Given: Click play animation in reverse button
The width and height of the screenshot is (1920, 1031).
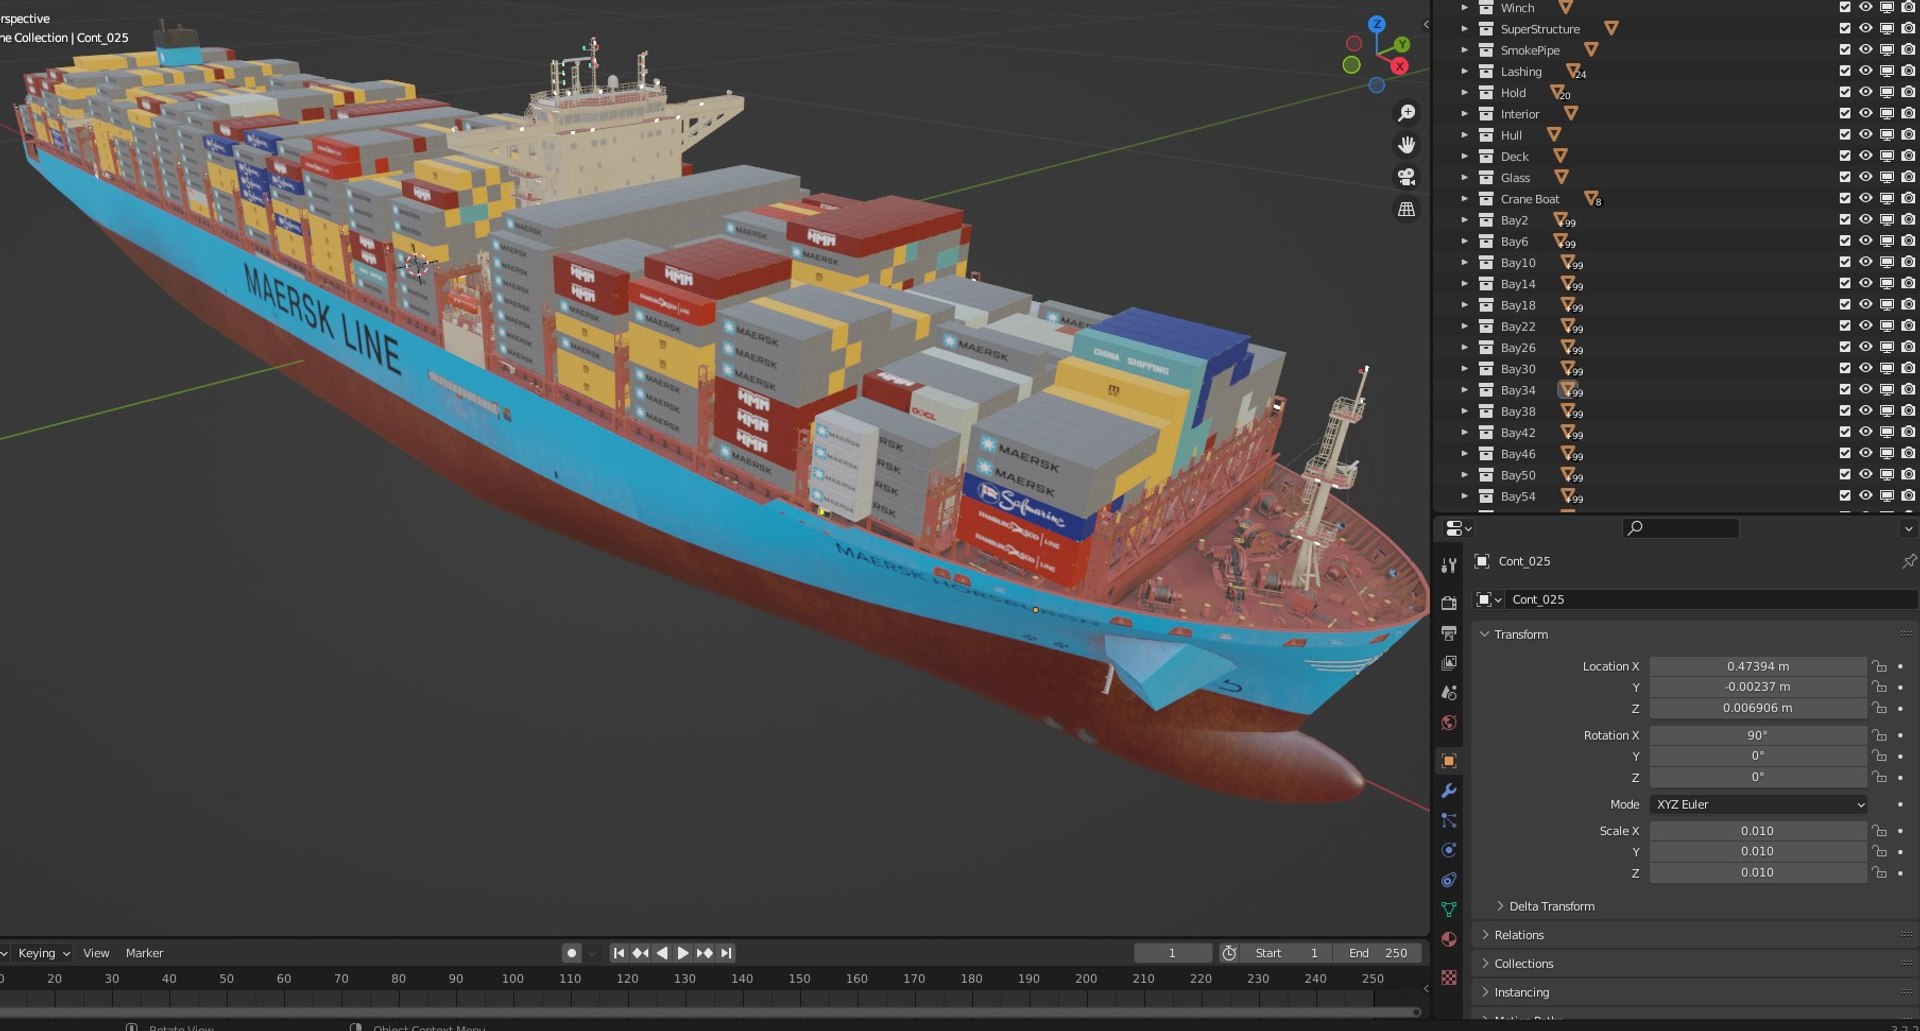Looking at the screenshot, I should pos(662,953).
